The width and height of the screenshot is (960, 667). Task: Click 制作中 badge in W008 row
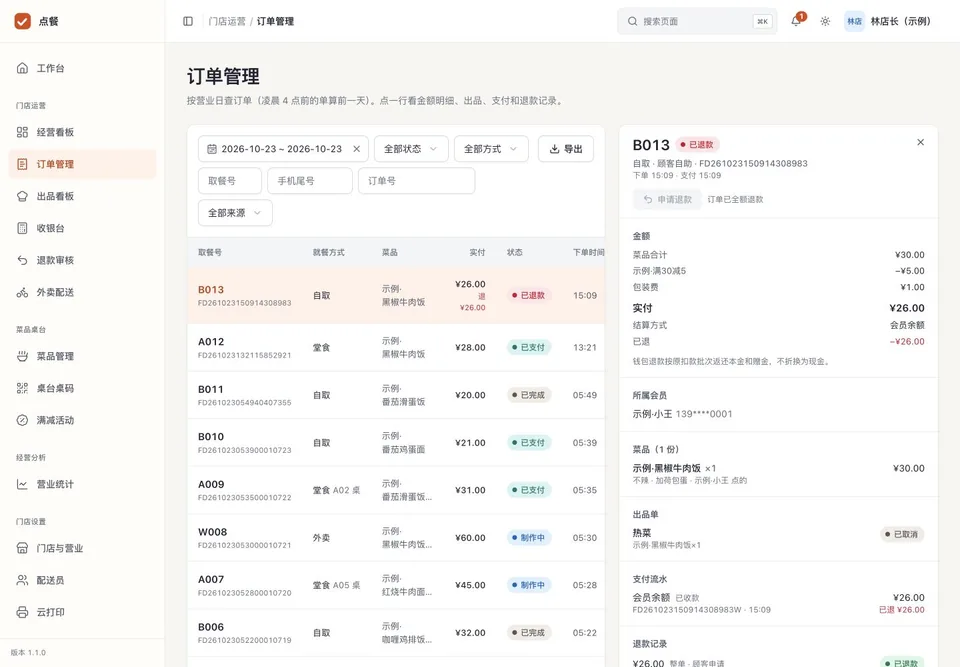pos(528,538)
